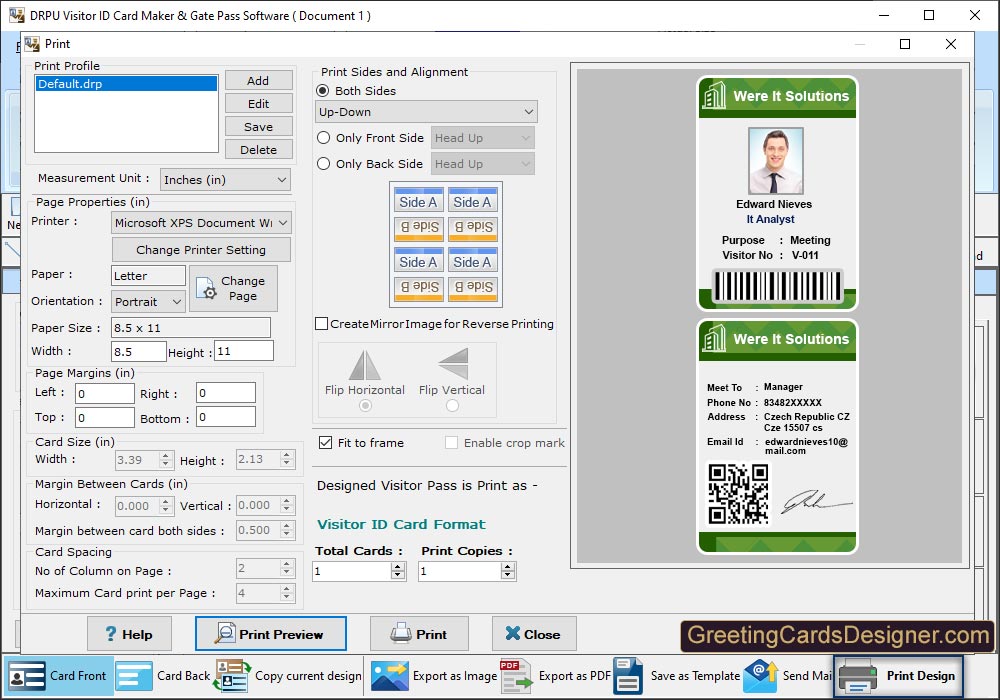Click the Right margin field
Image resolution: width=1000 pixels, height=700 pixels.
click(x=226, y=393)
